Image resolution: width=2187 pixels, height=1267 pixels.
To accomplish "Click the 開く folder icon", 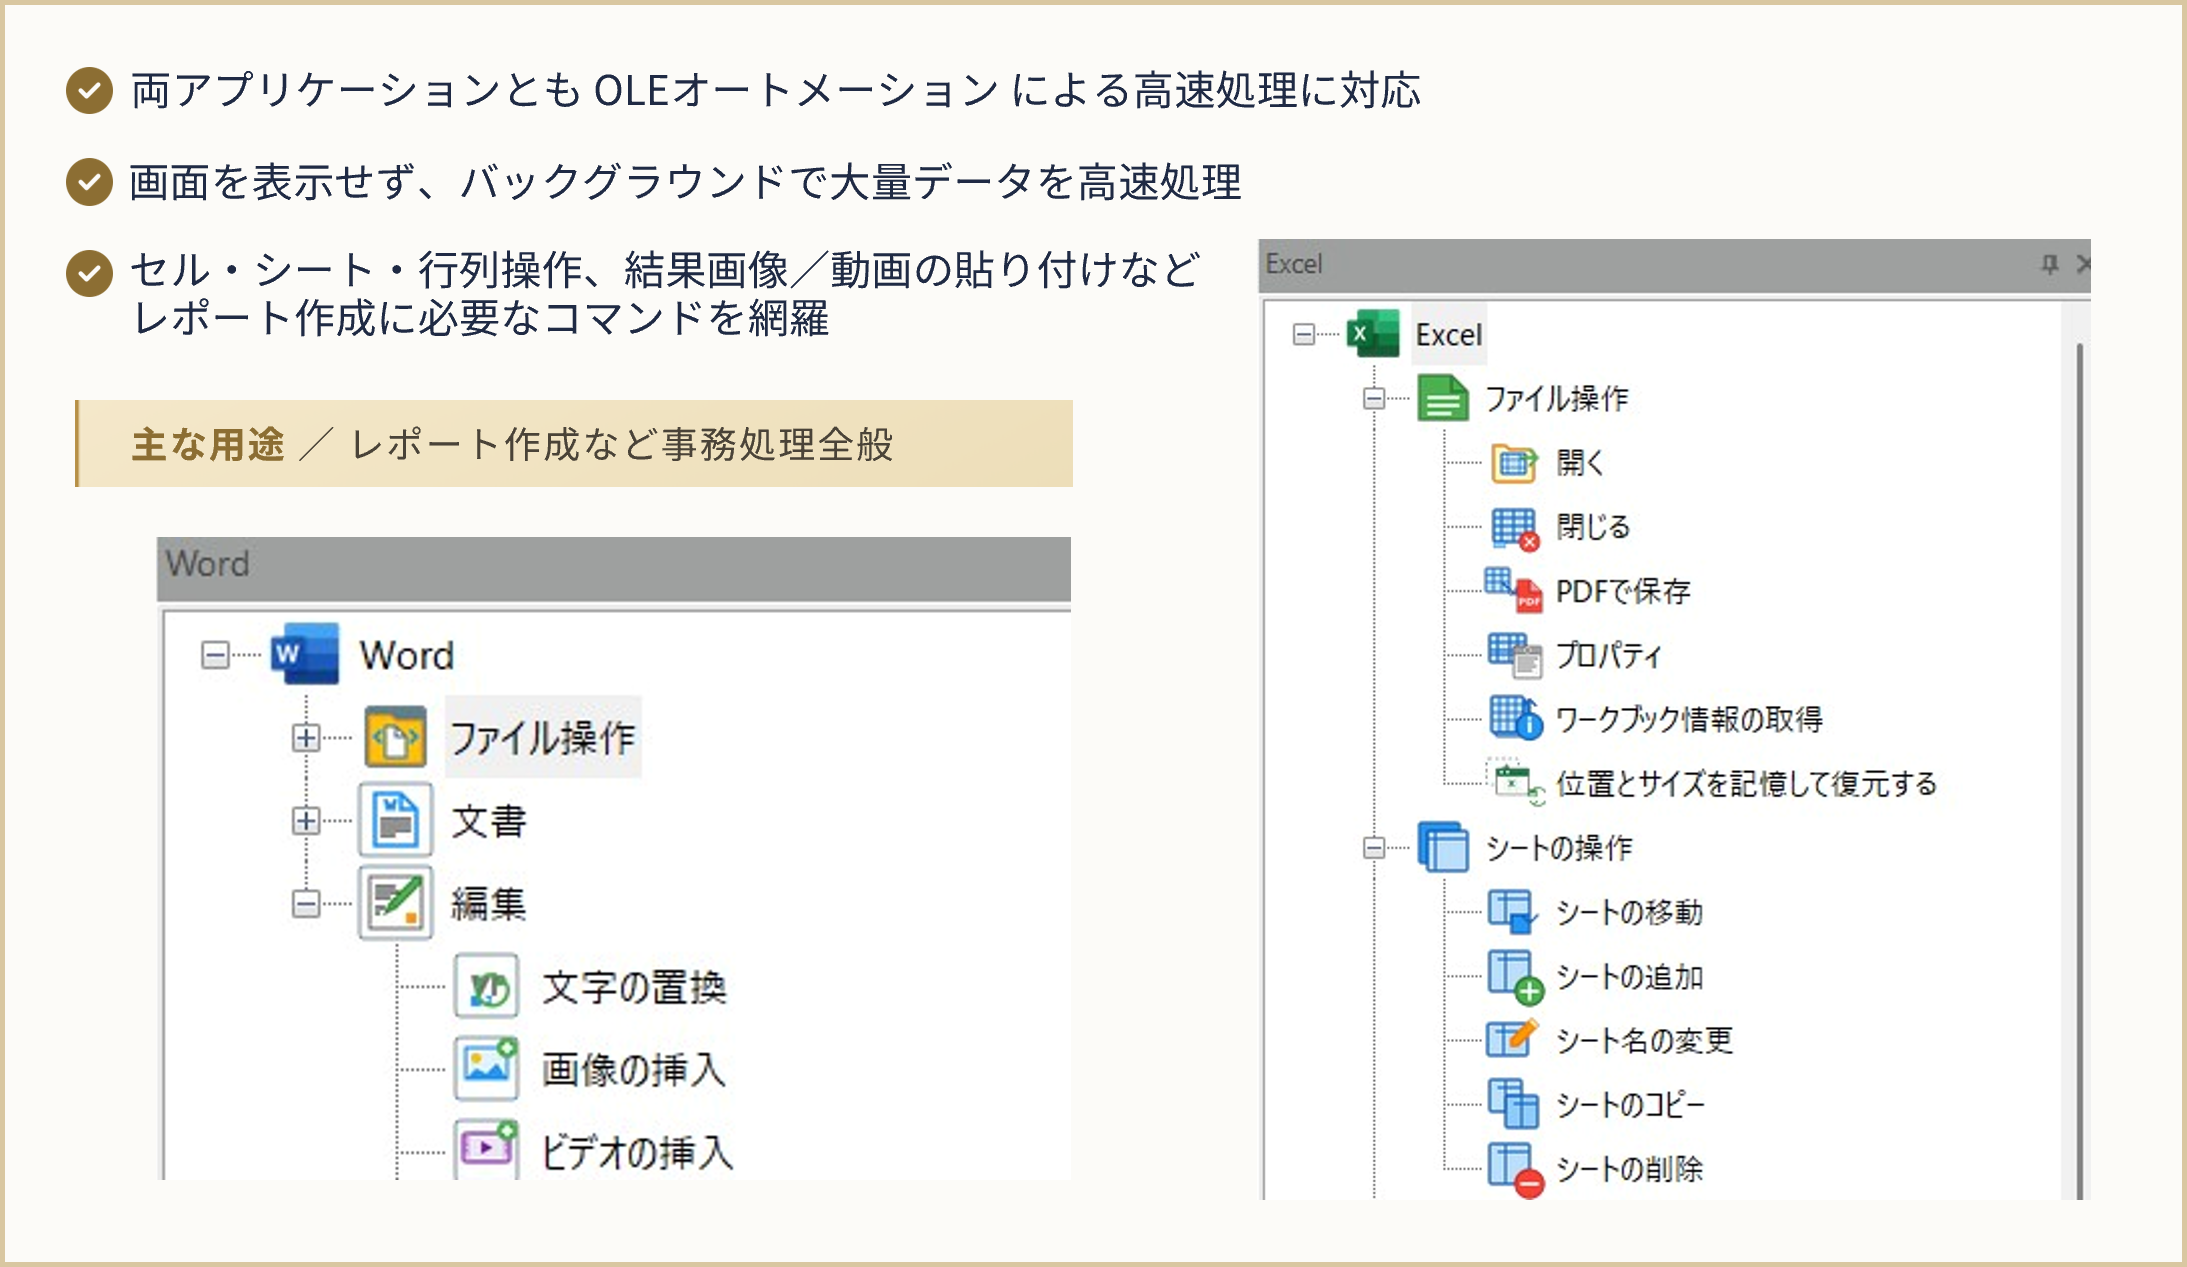I will [x=1514, y=463].
